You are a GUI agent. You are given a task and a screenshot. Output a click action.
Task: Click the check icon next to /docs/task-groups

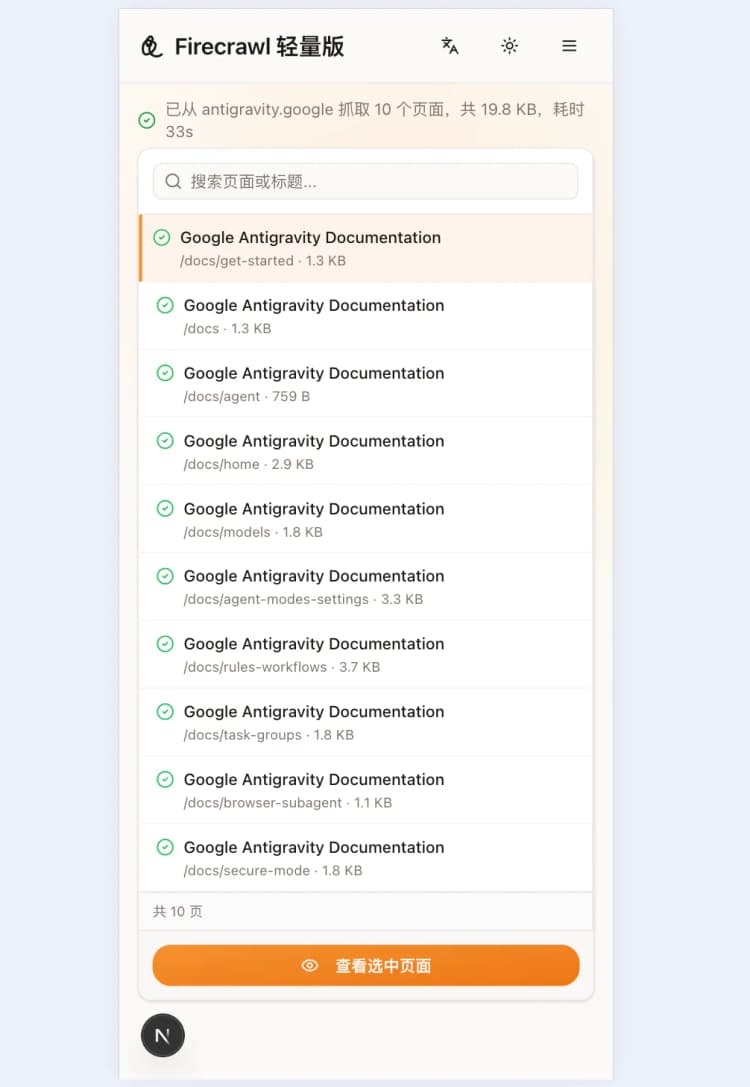(165, 711)
